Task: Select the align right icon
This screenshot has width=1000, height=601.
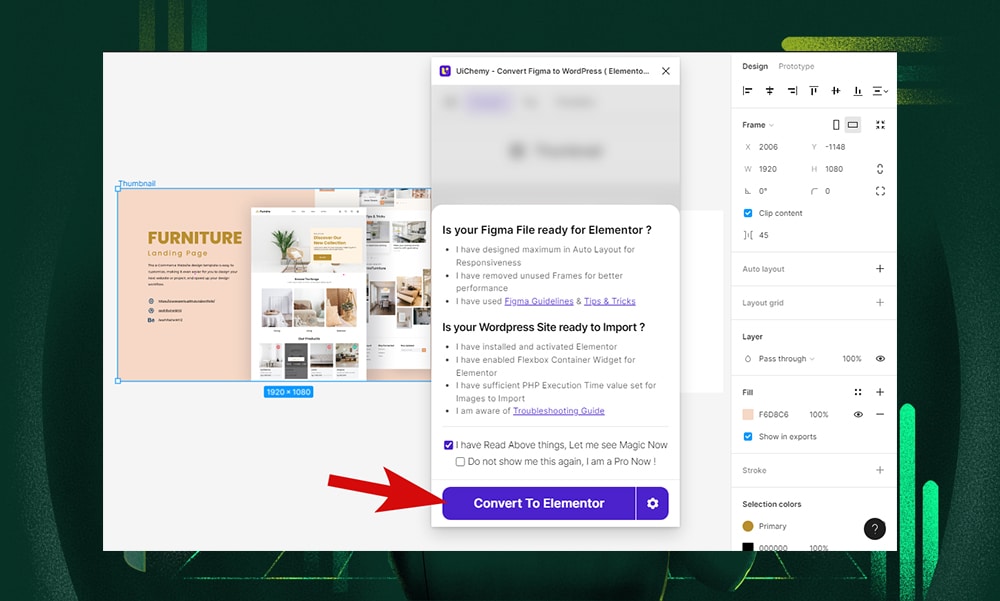Action: point(792,90)
